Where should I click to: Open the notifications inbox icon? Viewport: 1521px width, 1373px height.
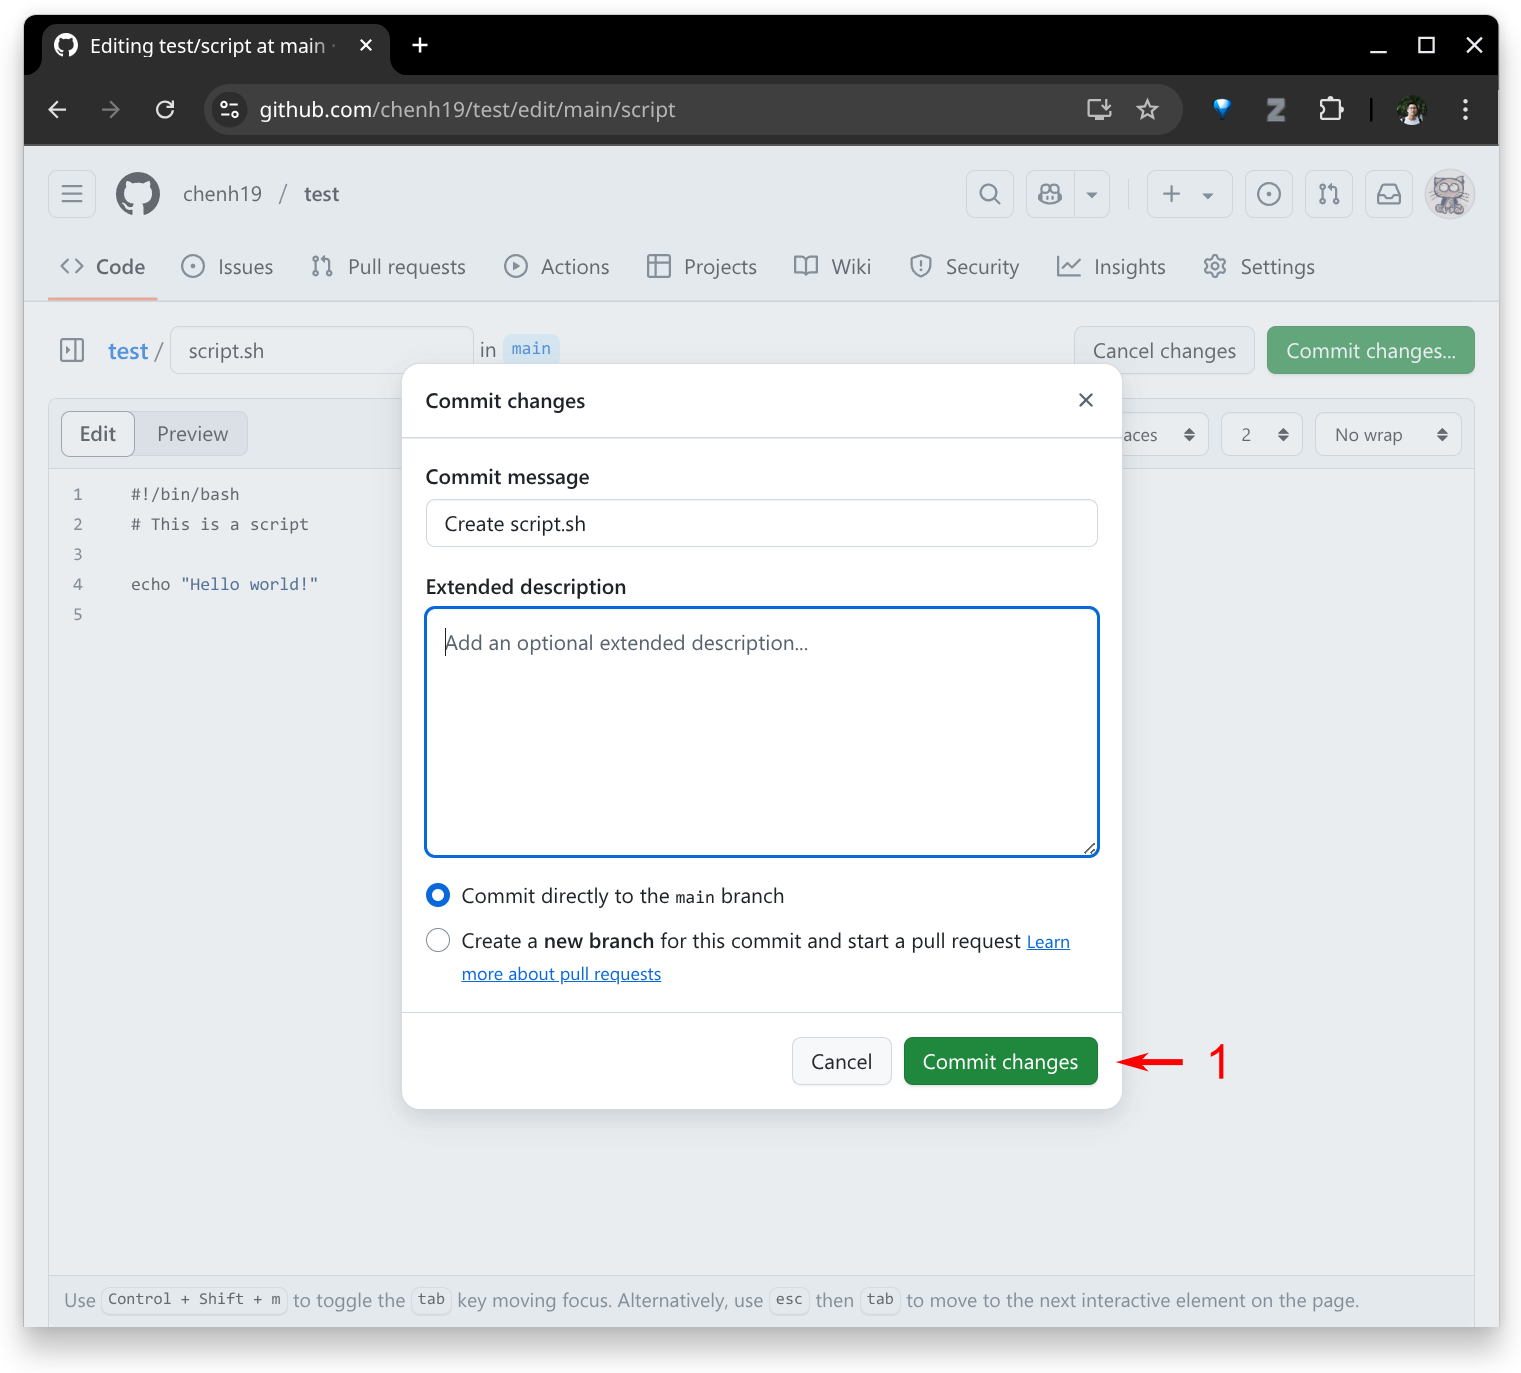pyautogui.click(x=1389, y=194)
